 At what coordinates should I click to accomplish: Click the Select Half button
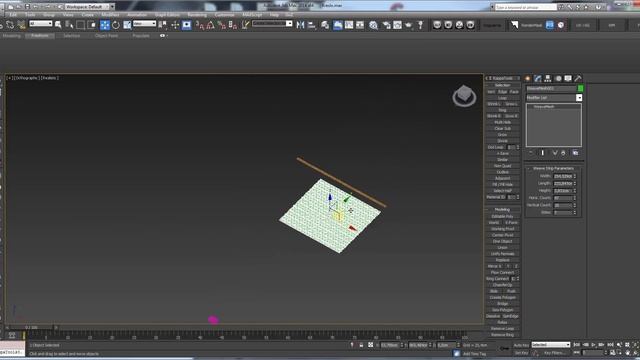502,191
